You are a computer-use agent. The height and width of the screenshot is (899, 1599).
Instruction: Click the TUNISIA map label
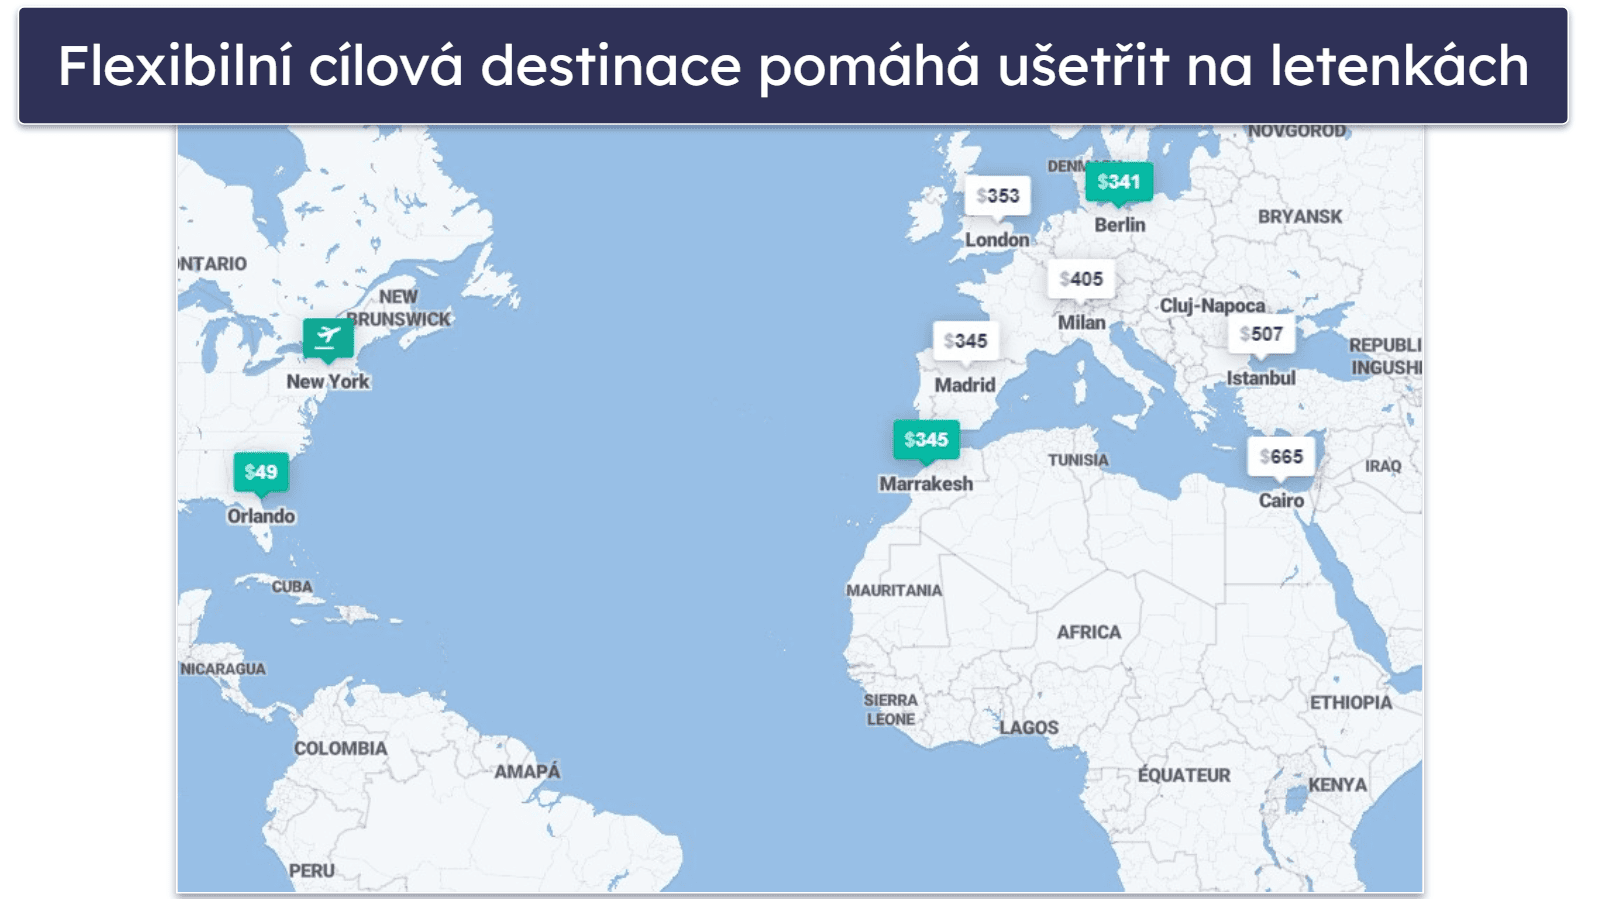(x=1078, y=460)
